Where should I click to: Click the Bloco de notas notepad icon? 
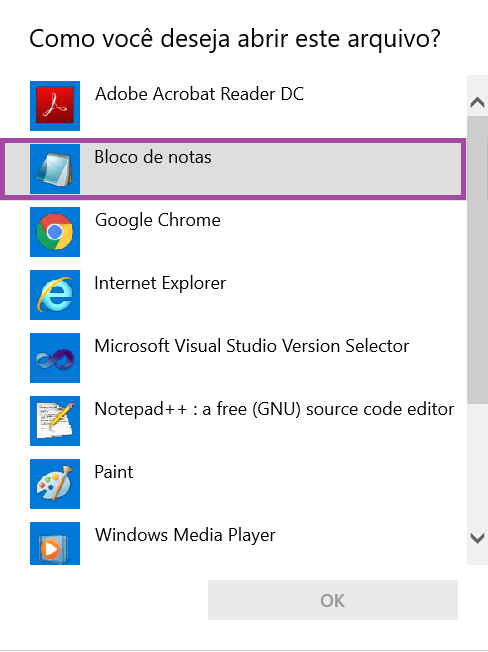point(55,169)
